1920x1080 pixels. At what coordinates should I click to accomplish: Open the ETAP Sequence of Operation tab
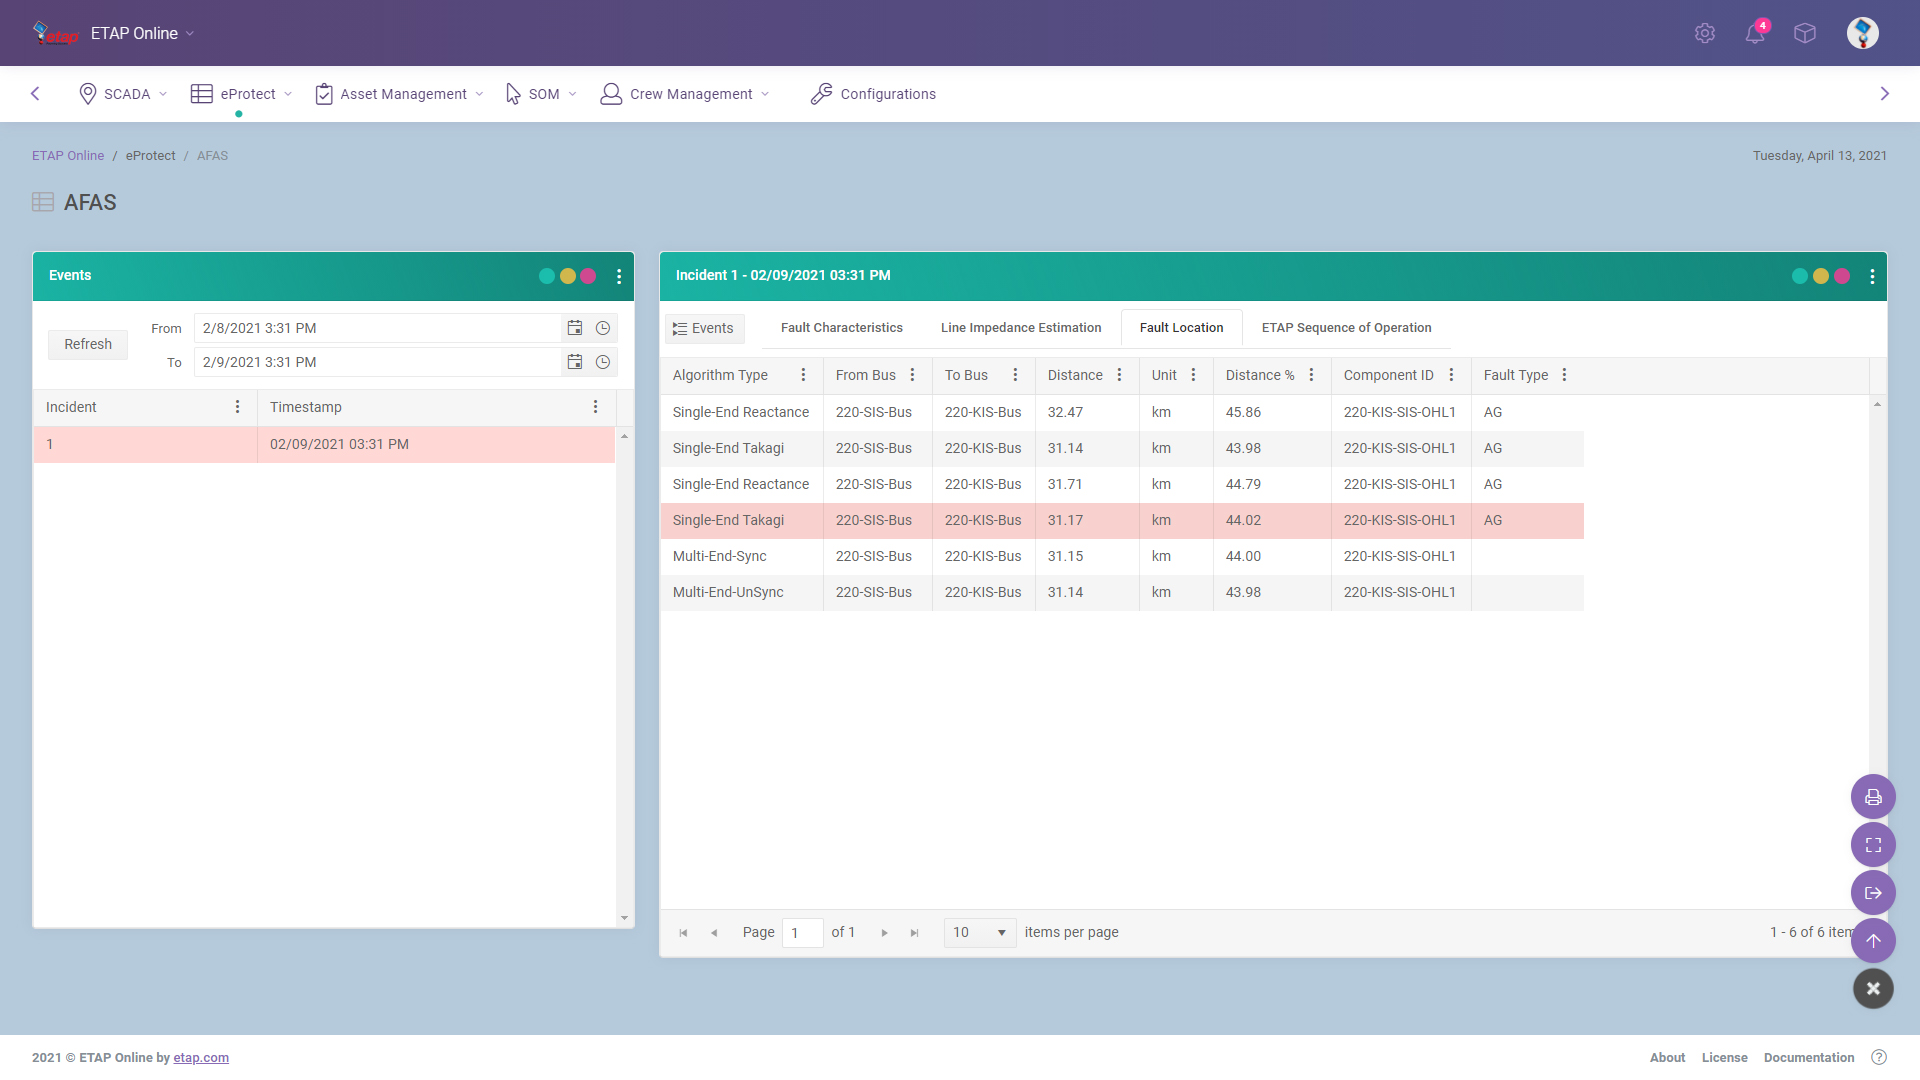tap(1345, 327)
